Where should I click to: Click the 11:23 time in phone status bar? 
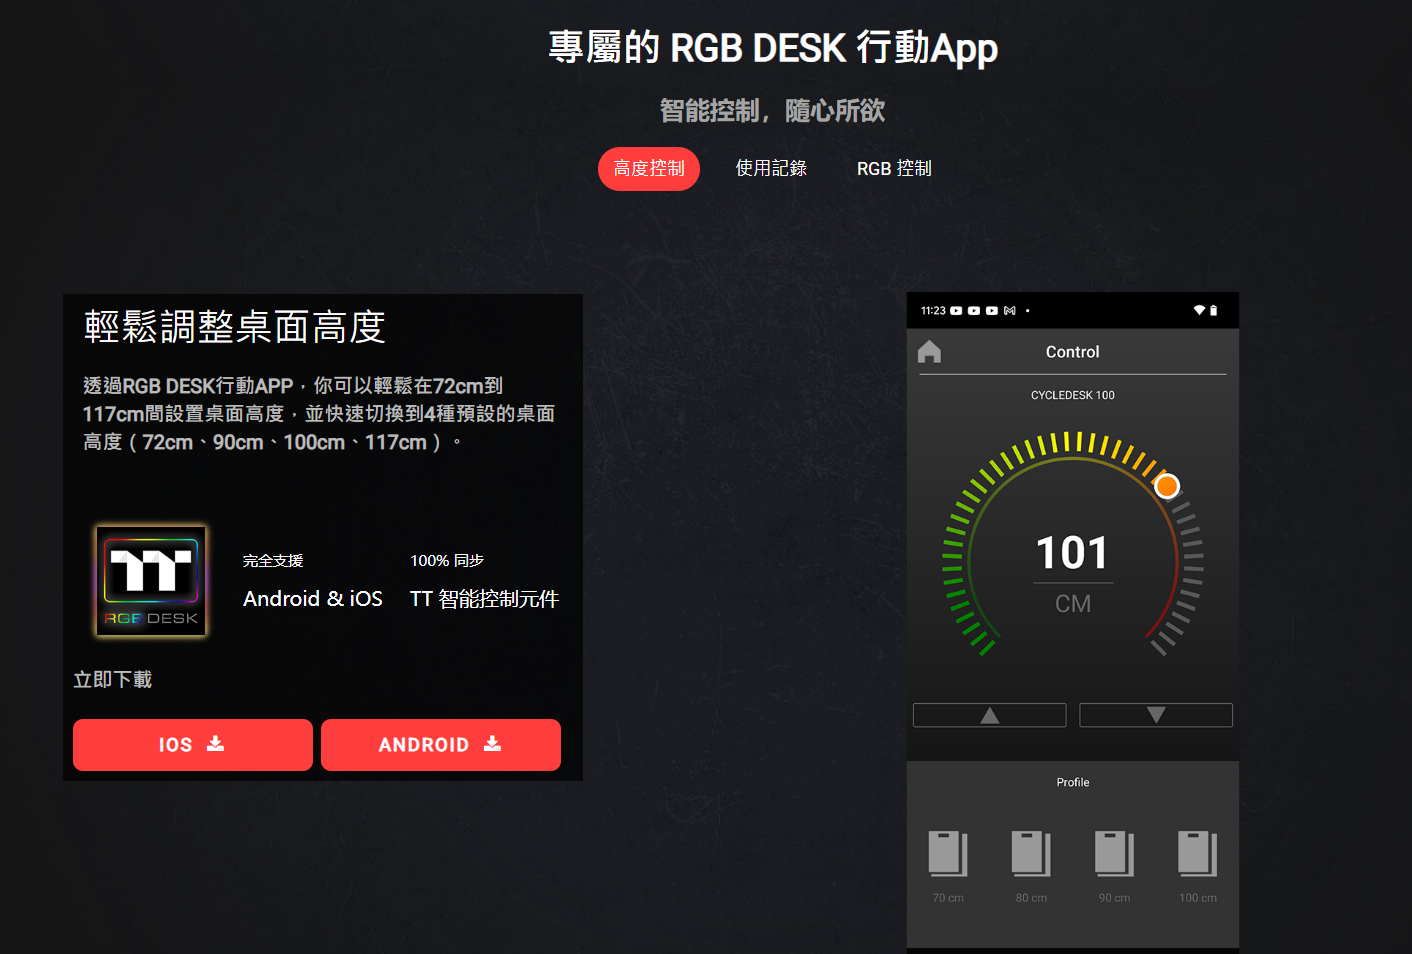click(933, 311)
